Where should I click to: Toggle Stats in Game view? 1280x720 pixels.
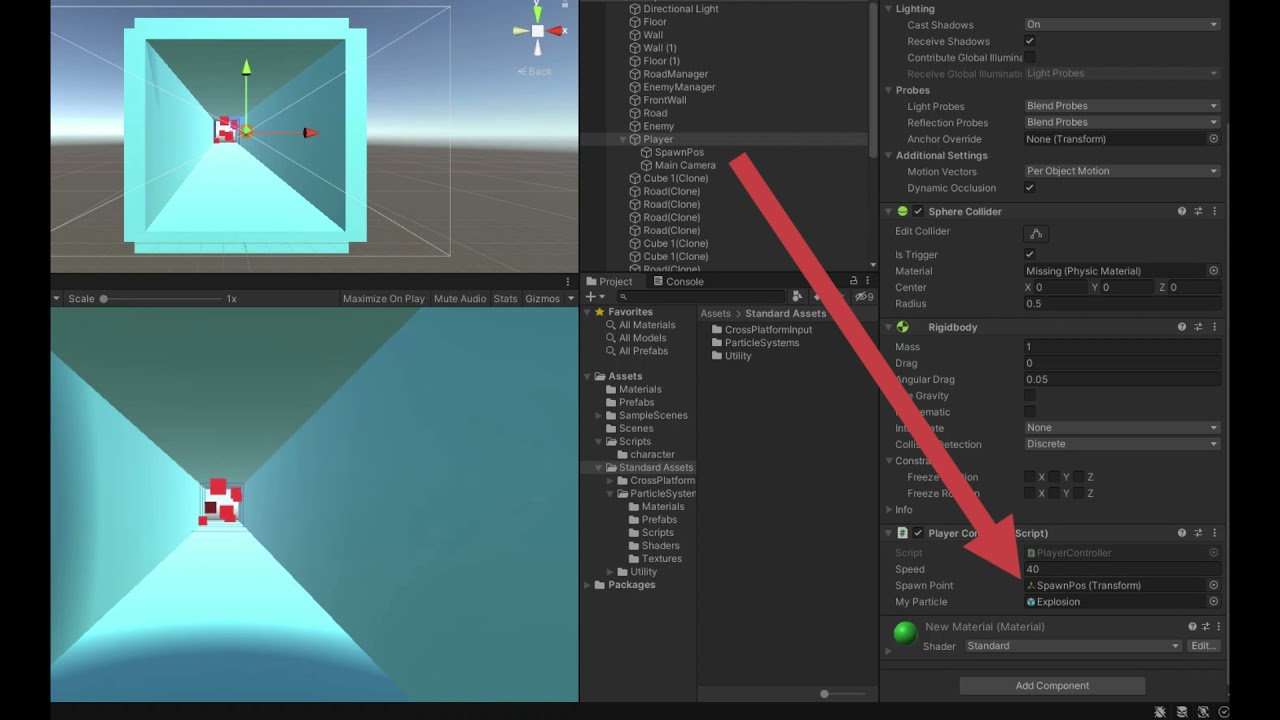(x=506, y=299)
